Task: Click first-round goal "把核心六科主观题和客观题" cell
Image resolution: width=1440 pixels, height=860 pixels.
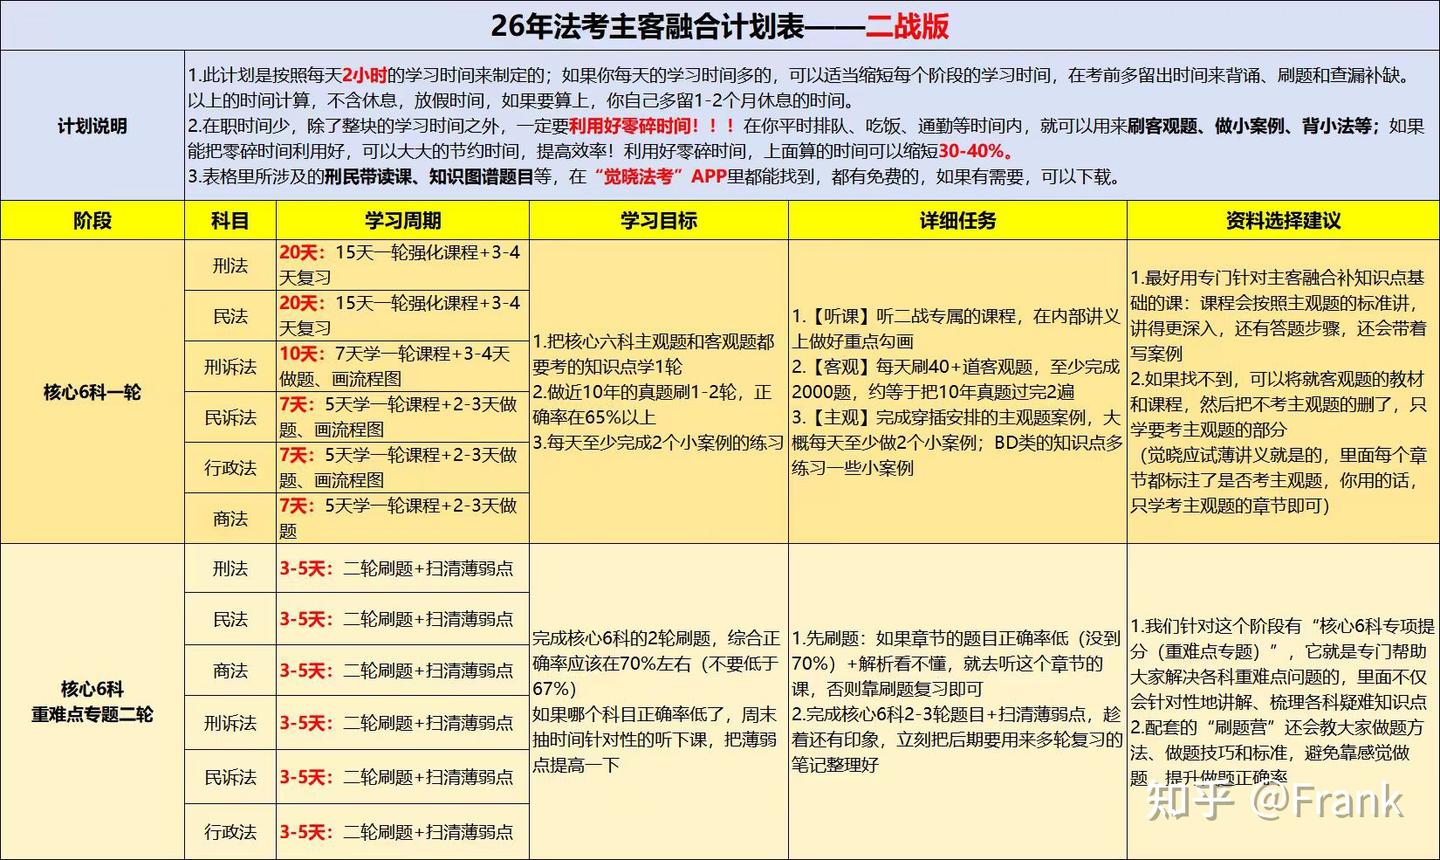Action: [658, 392]
